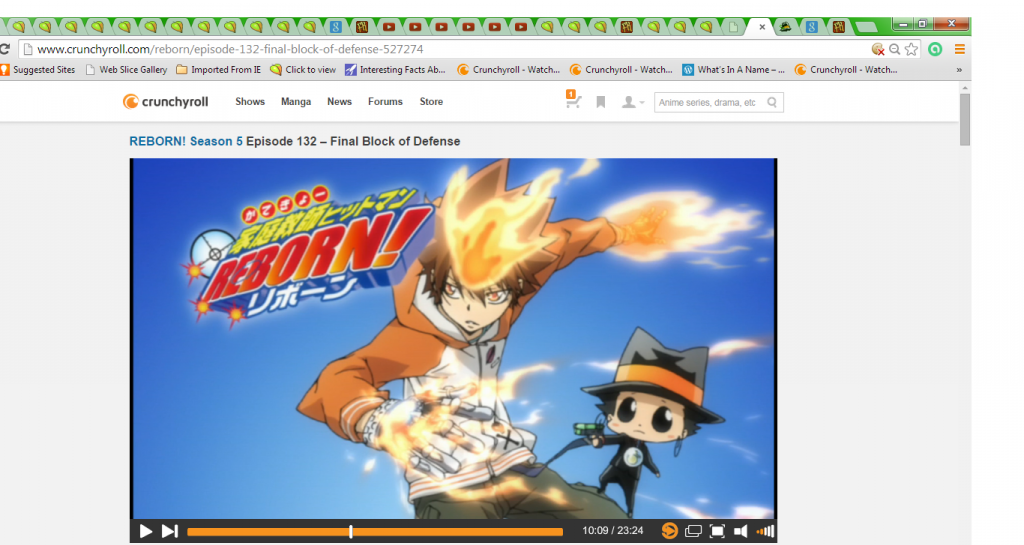Switch to the blank page icon tab

pyautogui.click(x=733, y=27)
